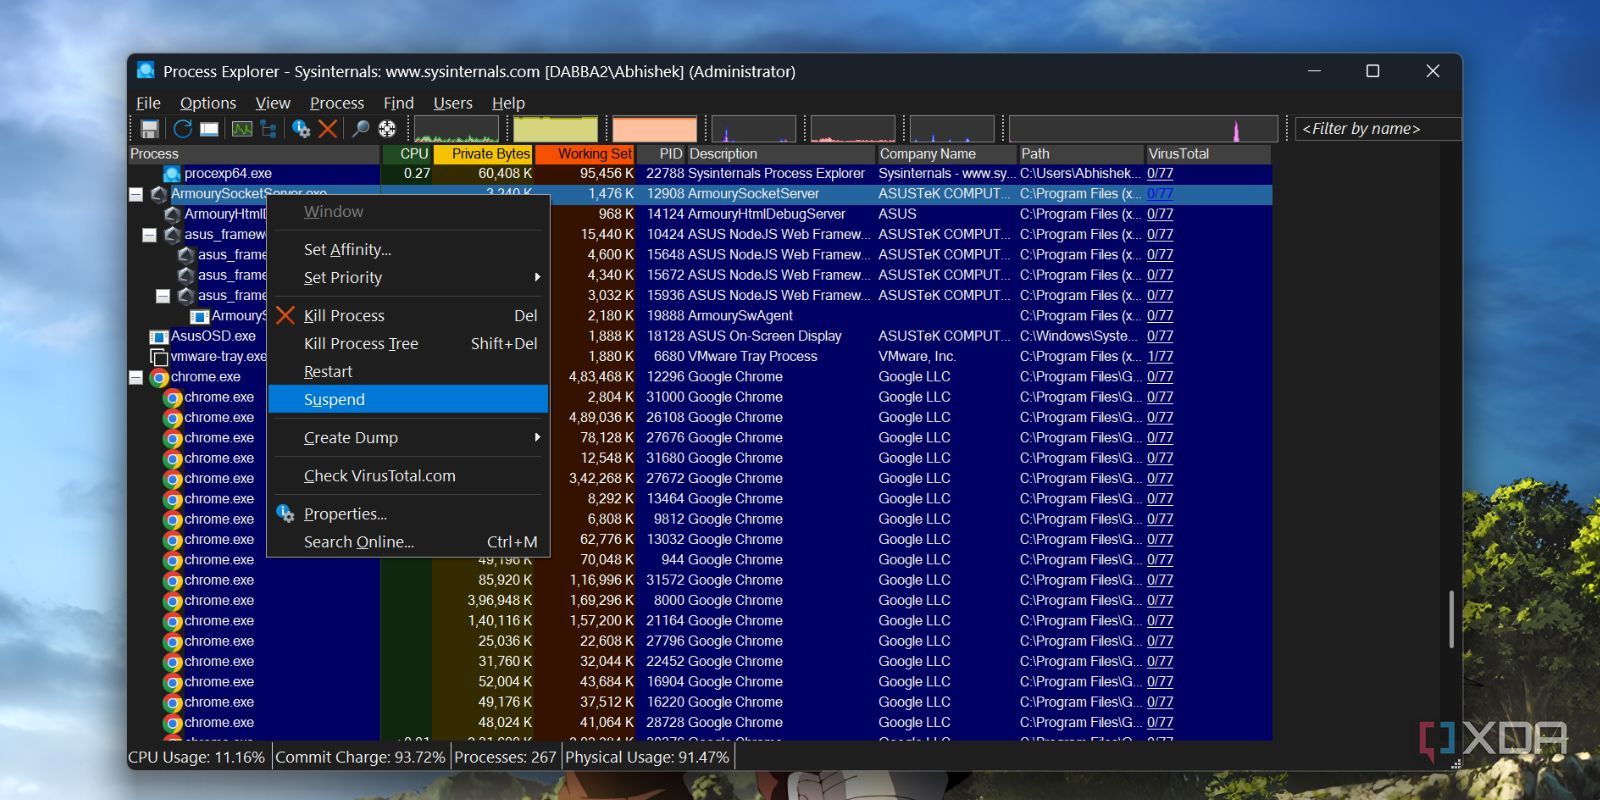
Task: Open the Set Priority submenu
Action: click(x=409, y=278)
